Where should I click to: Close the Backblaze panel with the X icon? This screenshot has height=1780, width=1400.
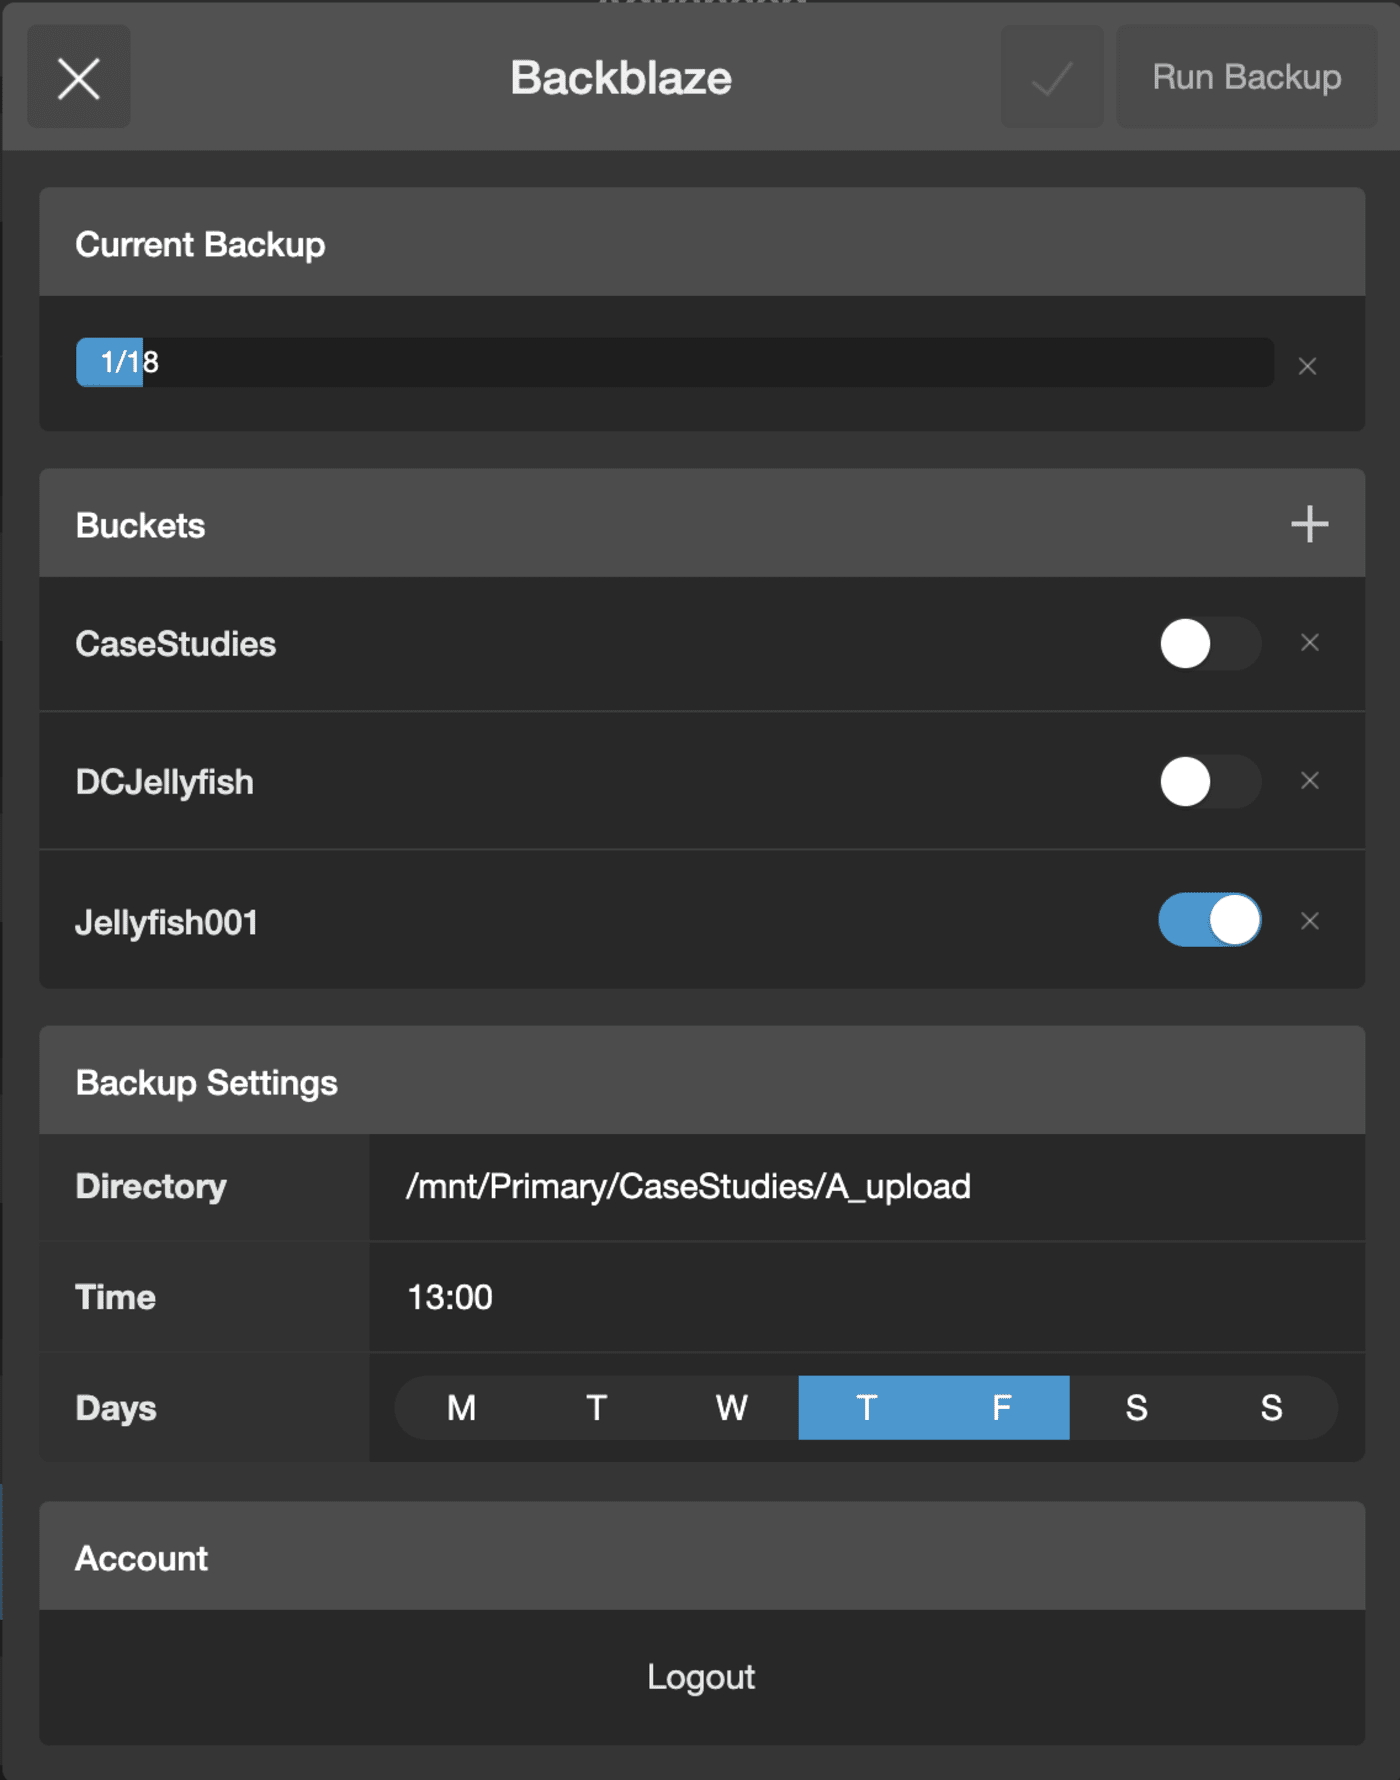(79, 78)
